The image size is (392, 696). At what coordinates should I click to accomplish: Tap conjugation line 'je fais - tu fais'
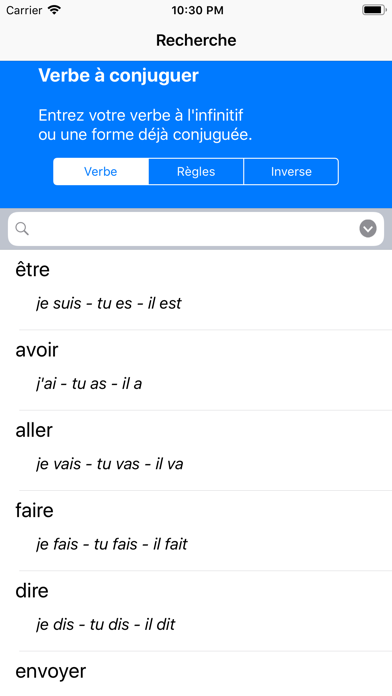(x=112, y=545)
